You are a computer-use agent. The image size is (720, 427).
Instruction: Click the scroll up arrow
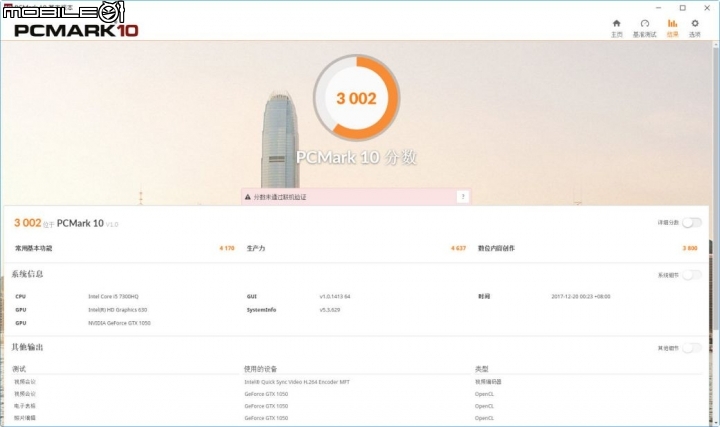pos(715,45)
